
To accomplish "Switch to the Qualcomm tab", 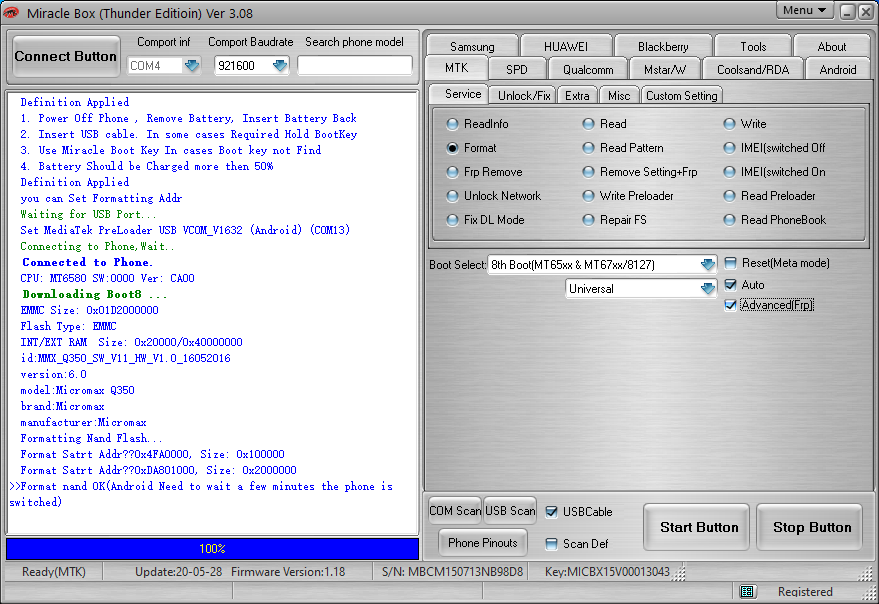I will pos(588,70).
